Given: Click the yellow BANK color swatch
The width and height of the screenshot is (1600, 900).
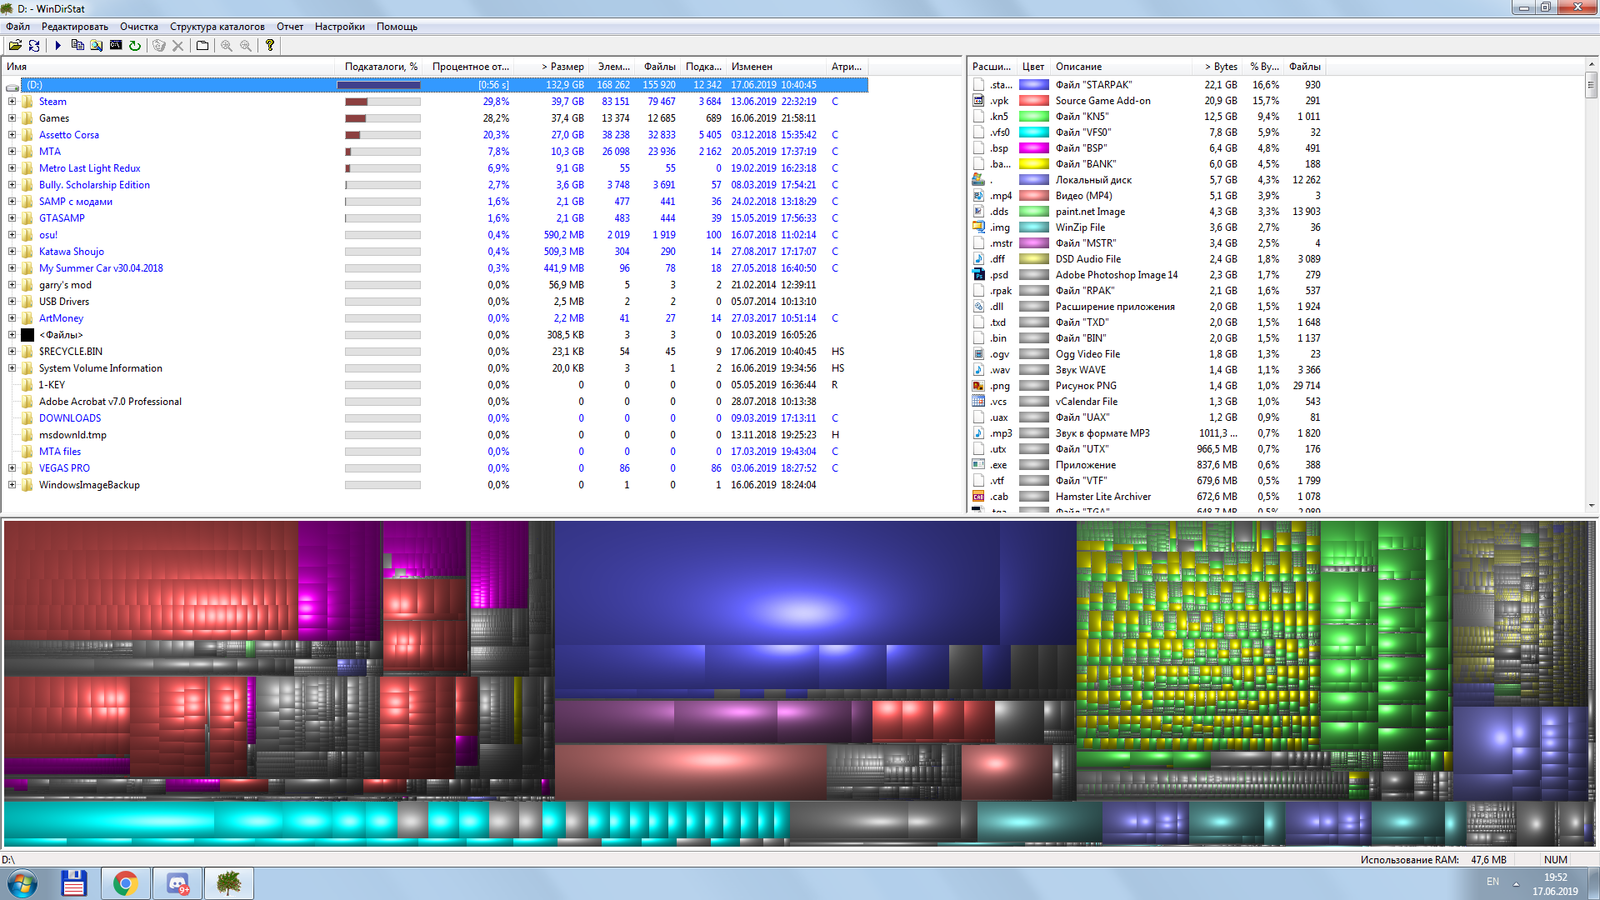Looking at the screenshot, I should coord(1034,164).
